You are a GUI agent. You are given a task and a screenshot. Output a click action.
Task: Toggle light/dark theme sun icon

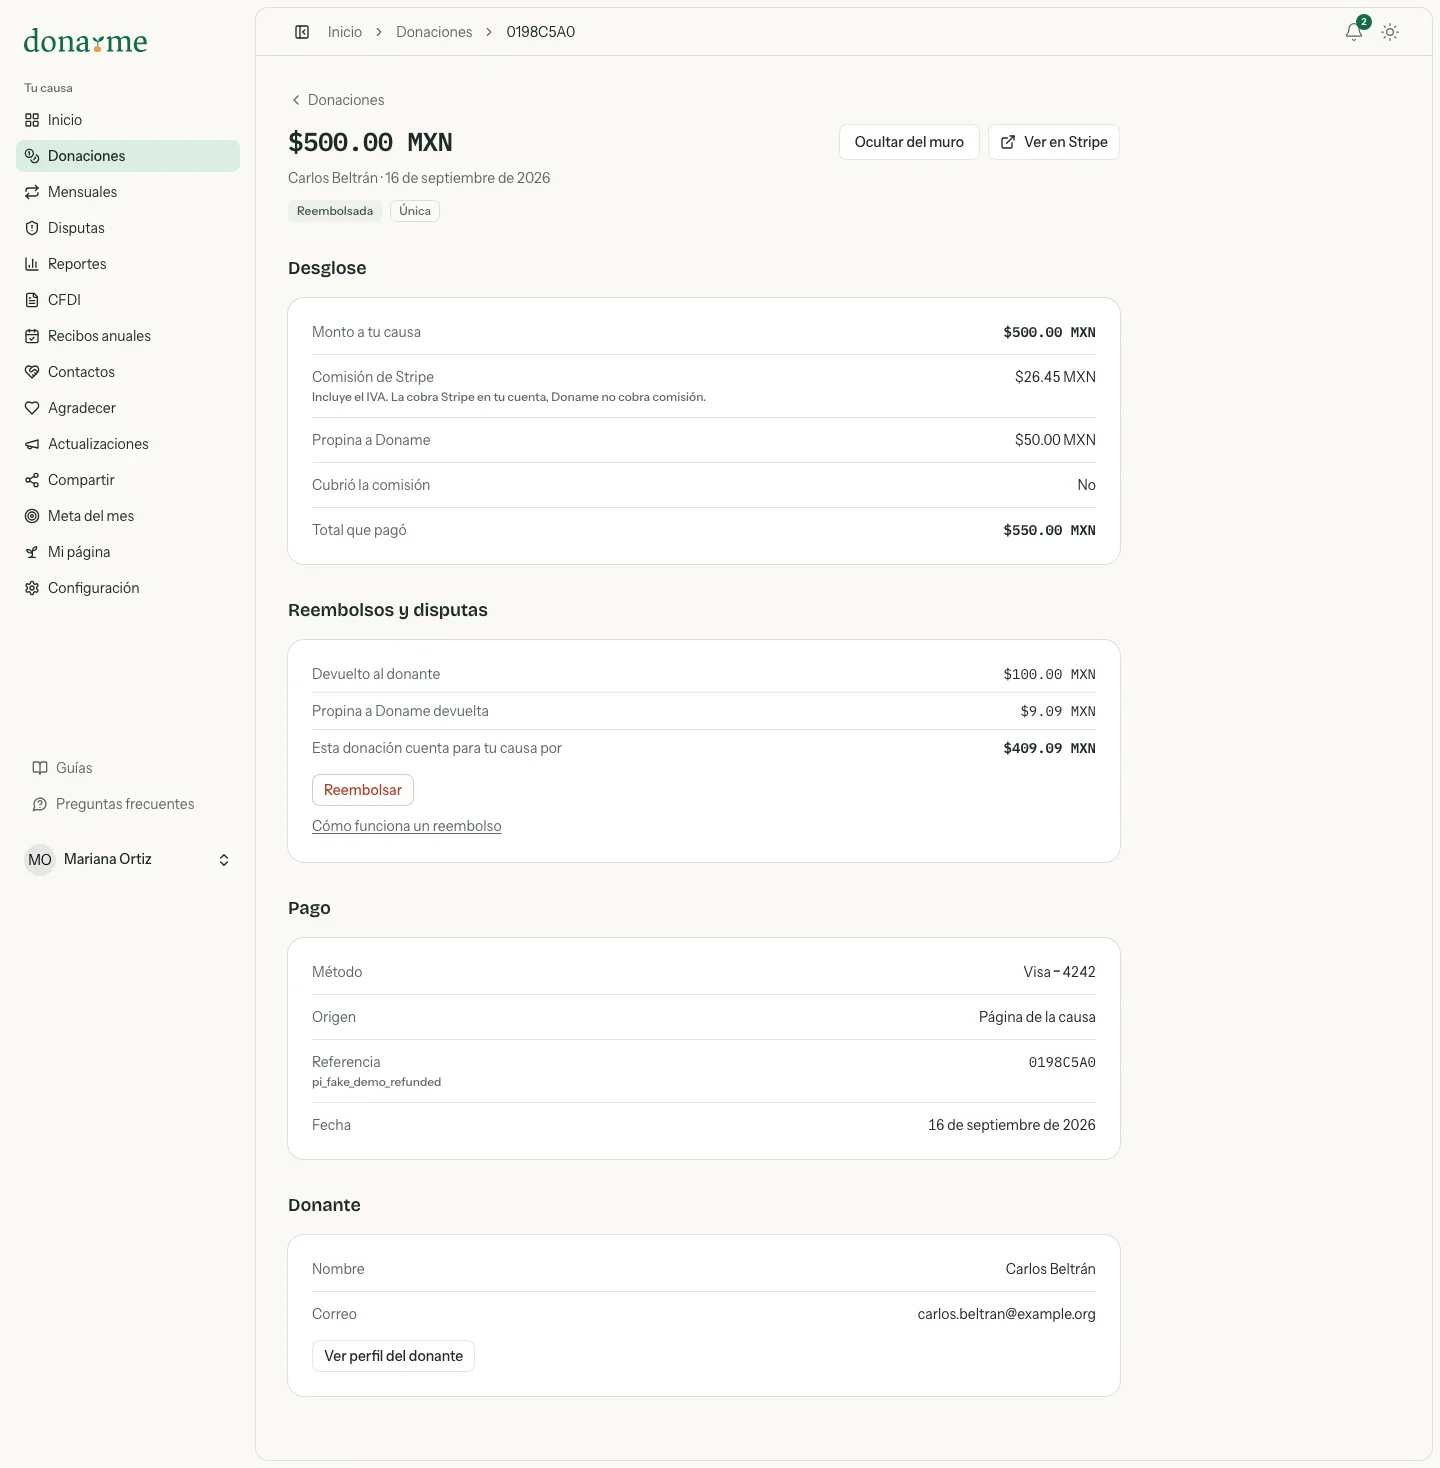(x=1390, y=32)
